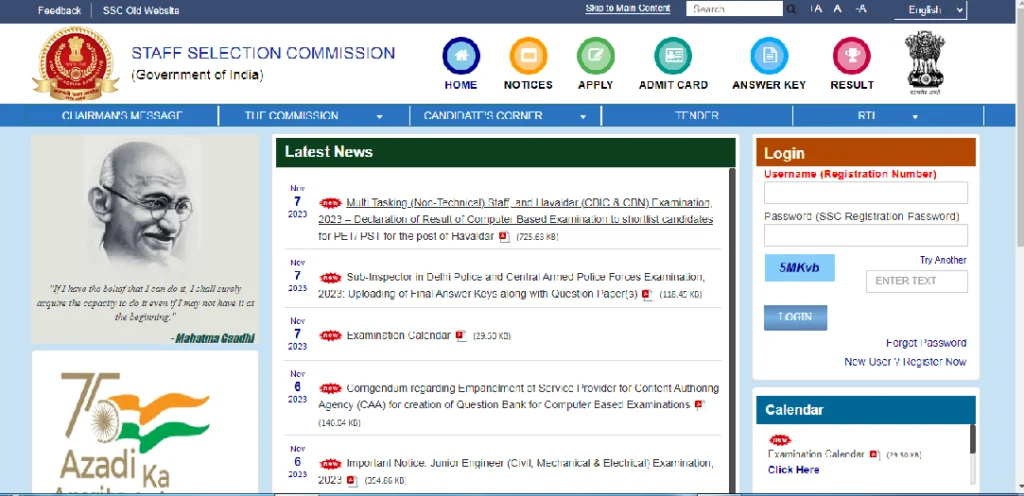This screenshot has width=1024, height=496.
Task: Open the ADMIT CARD icon
Action: click(x=673, y=56)
